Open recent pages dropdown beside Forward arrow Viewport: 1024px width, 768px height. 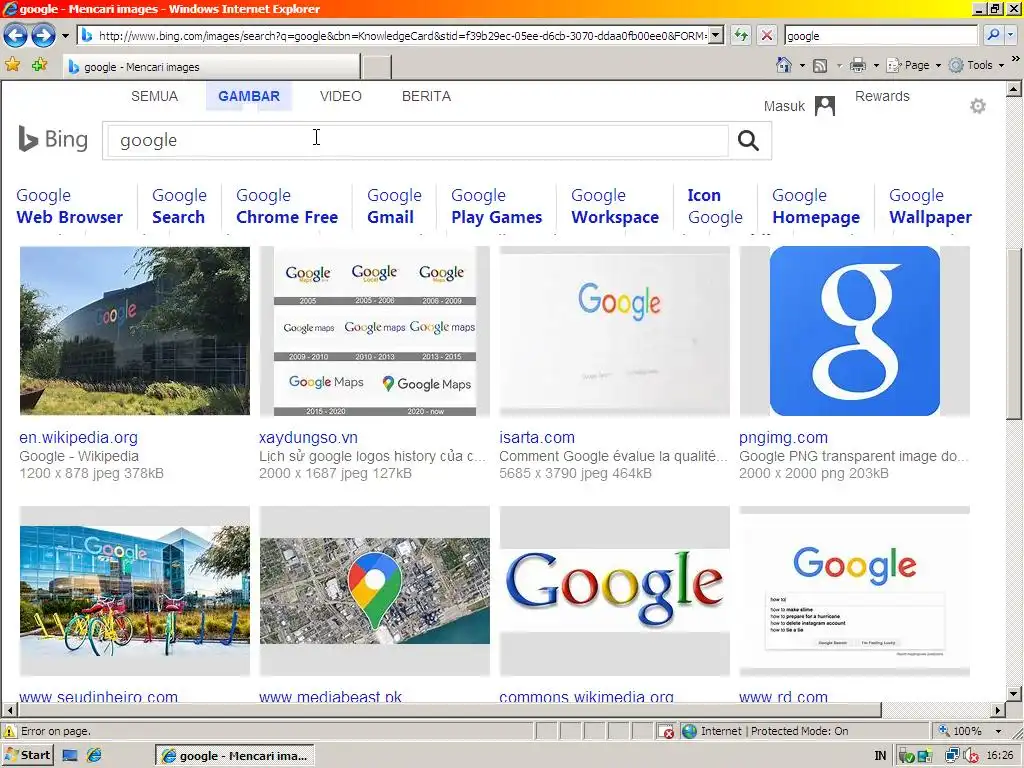(65, 36)
